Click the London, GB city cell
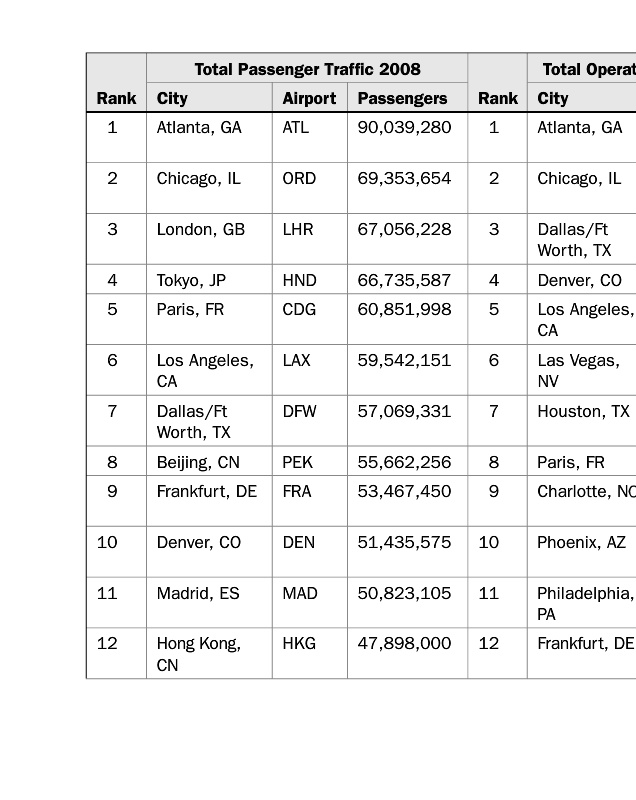 coord(201,230)
